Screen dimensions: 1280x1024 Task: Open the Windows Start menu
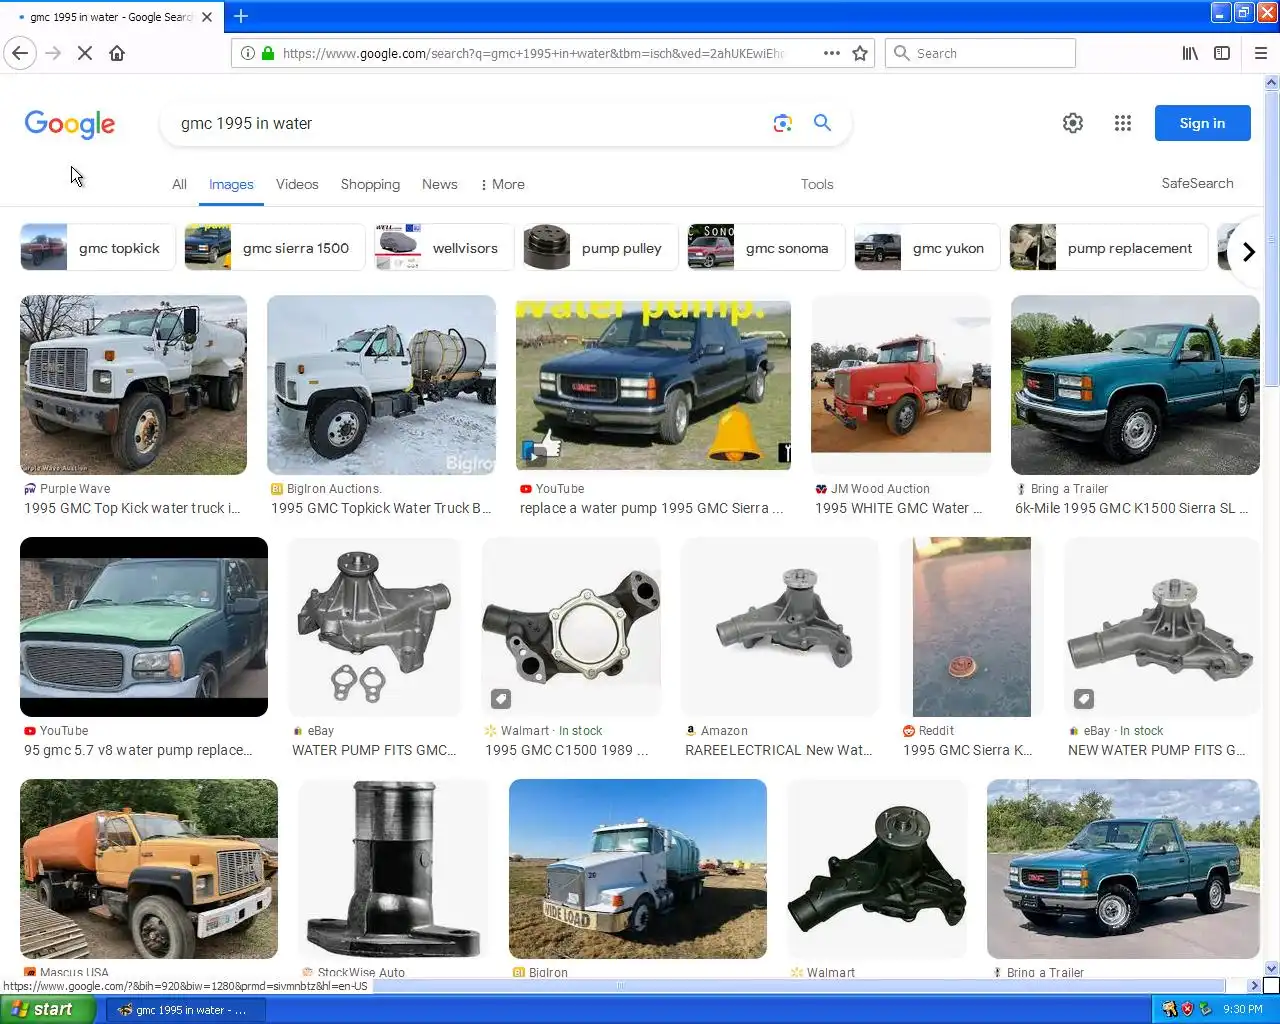click(x=47, y=1009)
